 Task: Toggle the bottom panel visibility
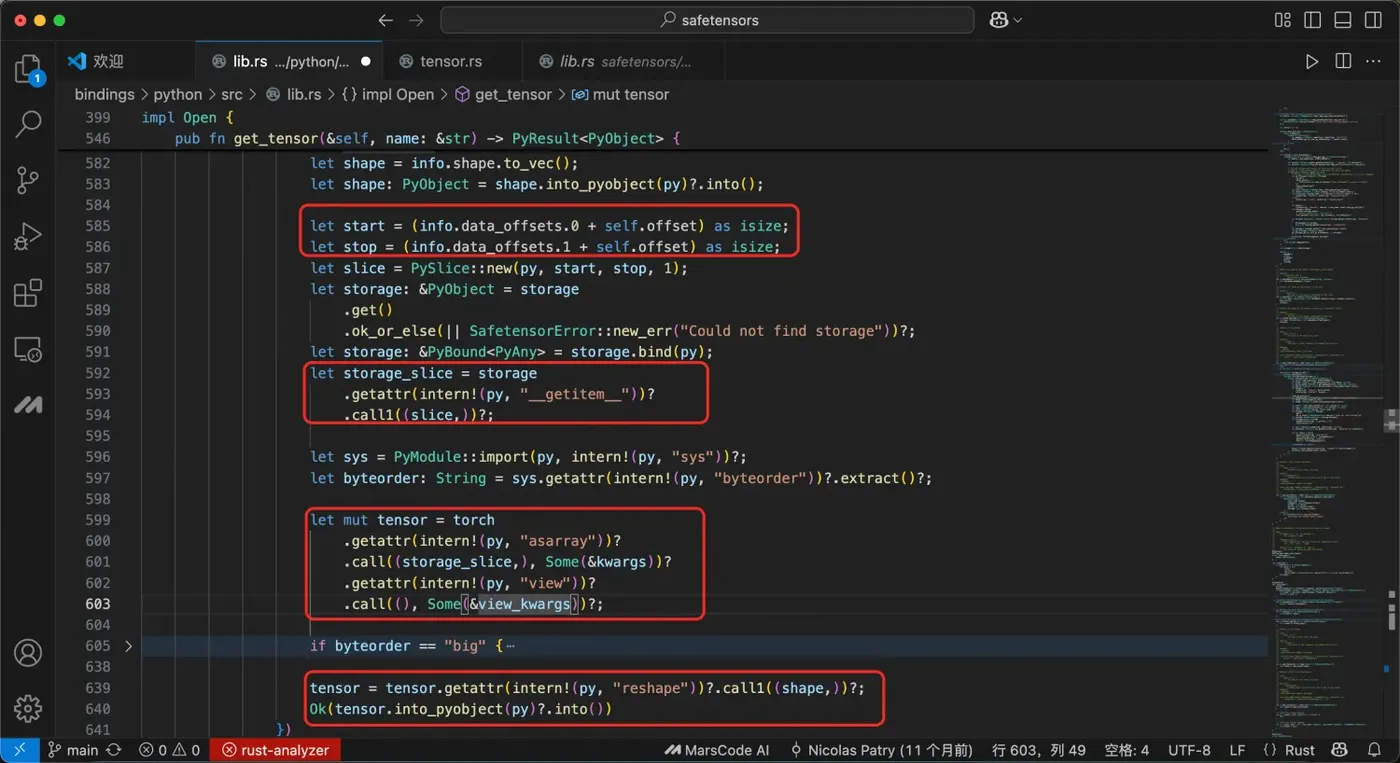(x=1343, y=20)
